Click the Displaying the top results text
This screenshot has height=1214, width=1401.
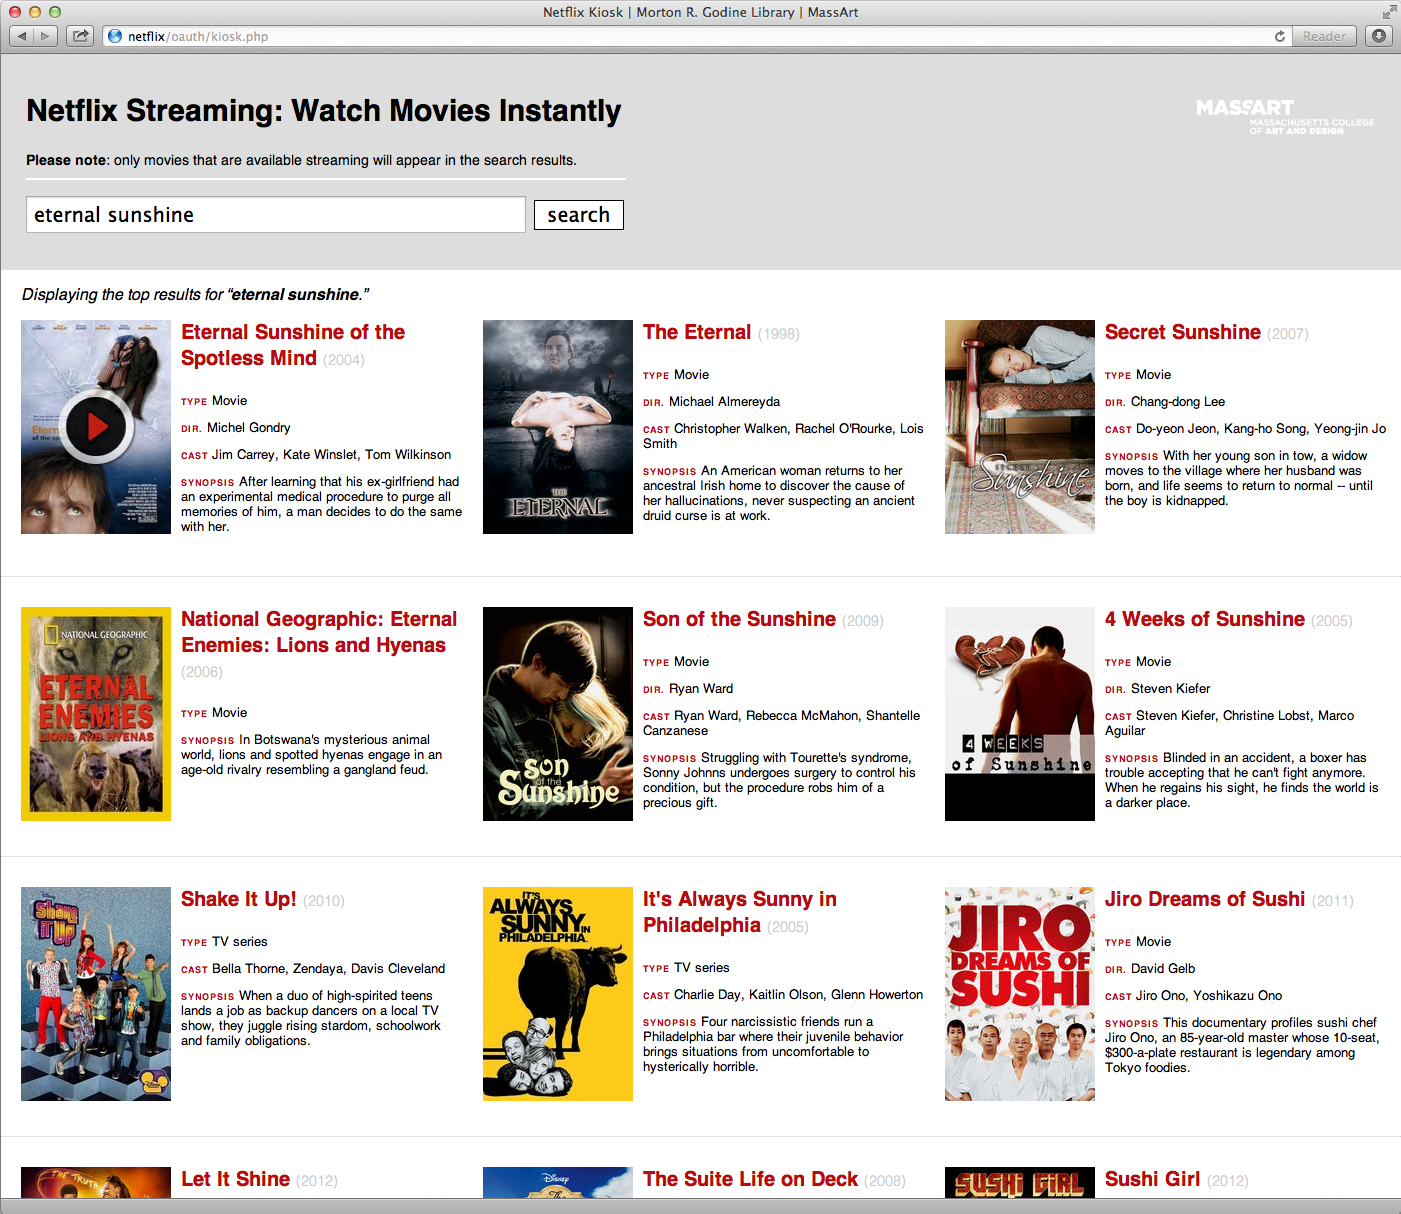point(196,294)
